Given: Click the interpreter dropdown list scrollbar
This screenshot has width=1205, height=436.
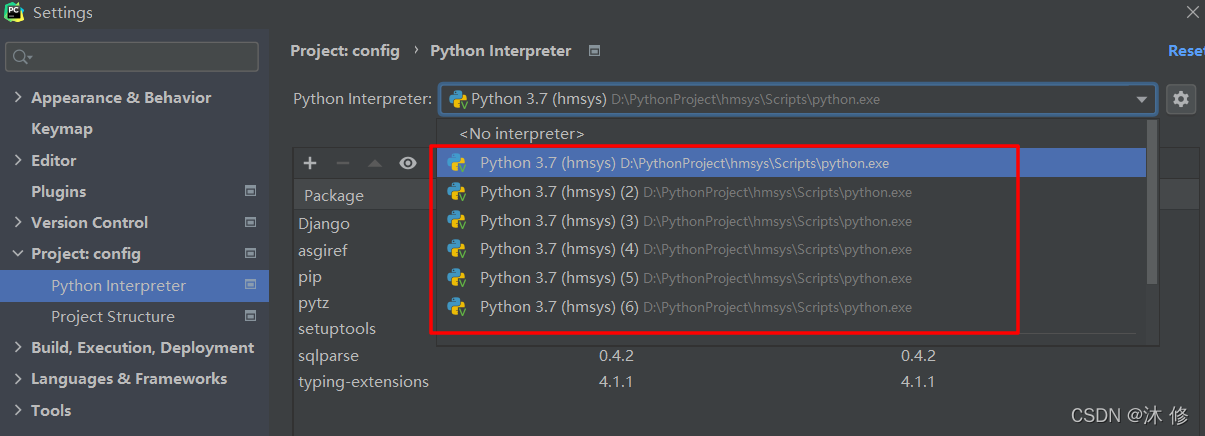Looking at the screenshot, I should [x=1152, y=203].
